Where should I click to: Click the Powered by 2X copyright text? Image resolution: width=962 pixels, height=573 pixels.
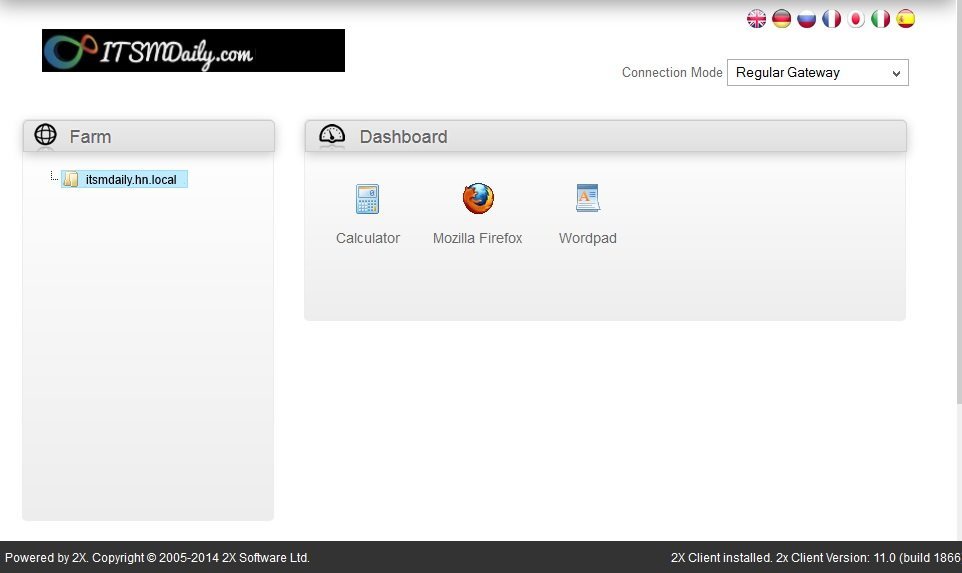(157, 558)
